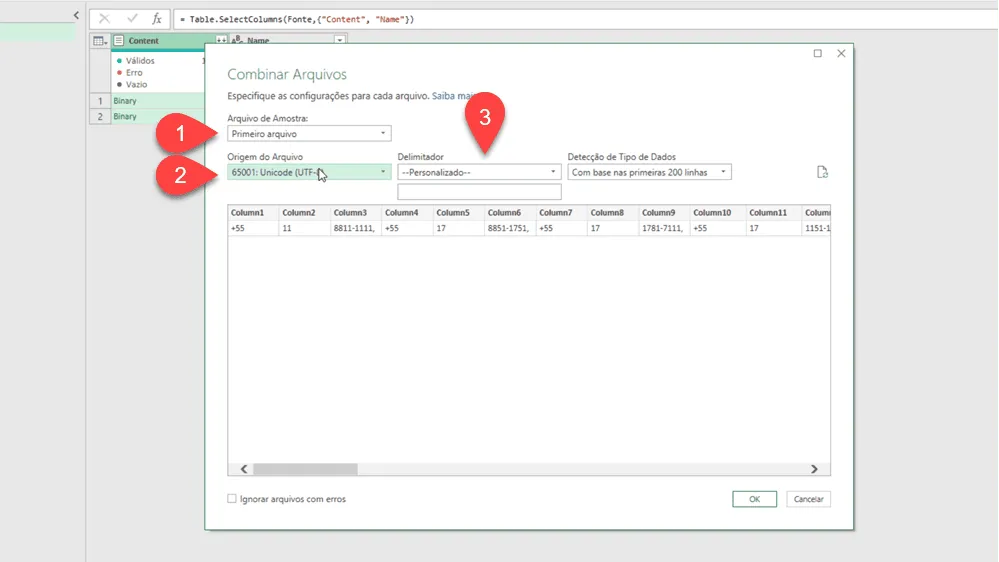Click the document icon beside data type detection
The width and height of the screenshot is (999, 562).
coord(822,172)
